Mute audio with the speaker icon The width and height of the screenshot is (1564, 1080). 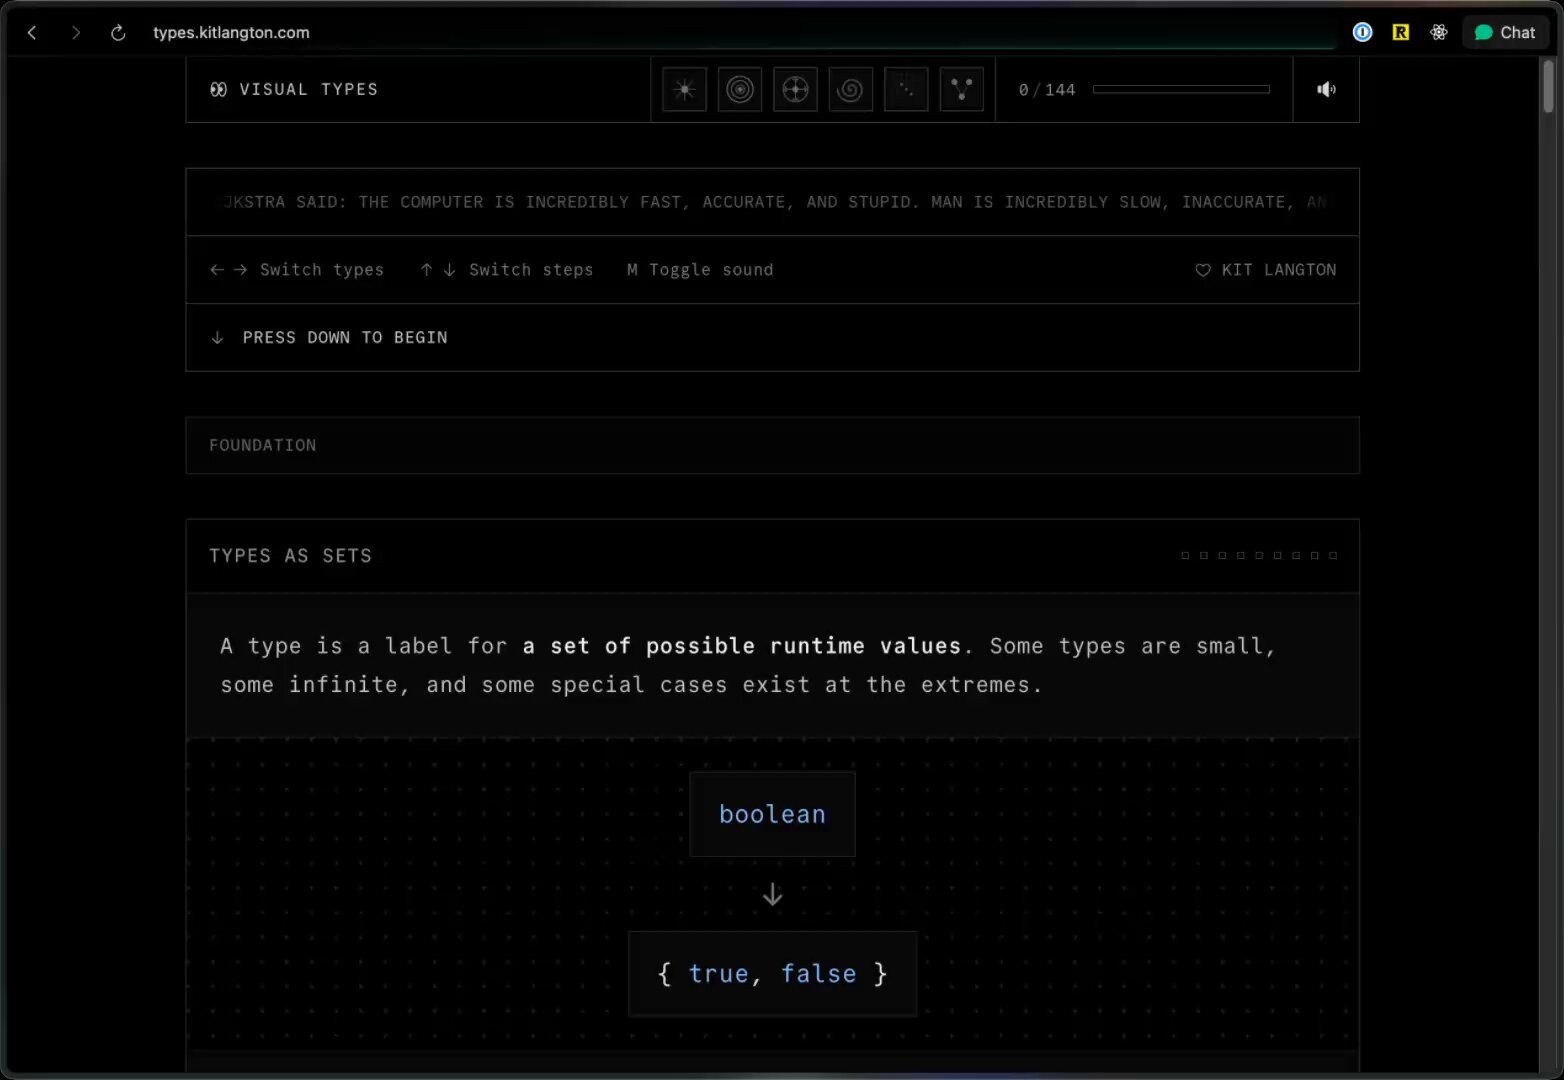(x=1326, y=89)
